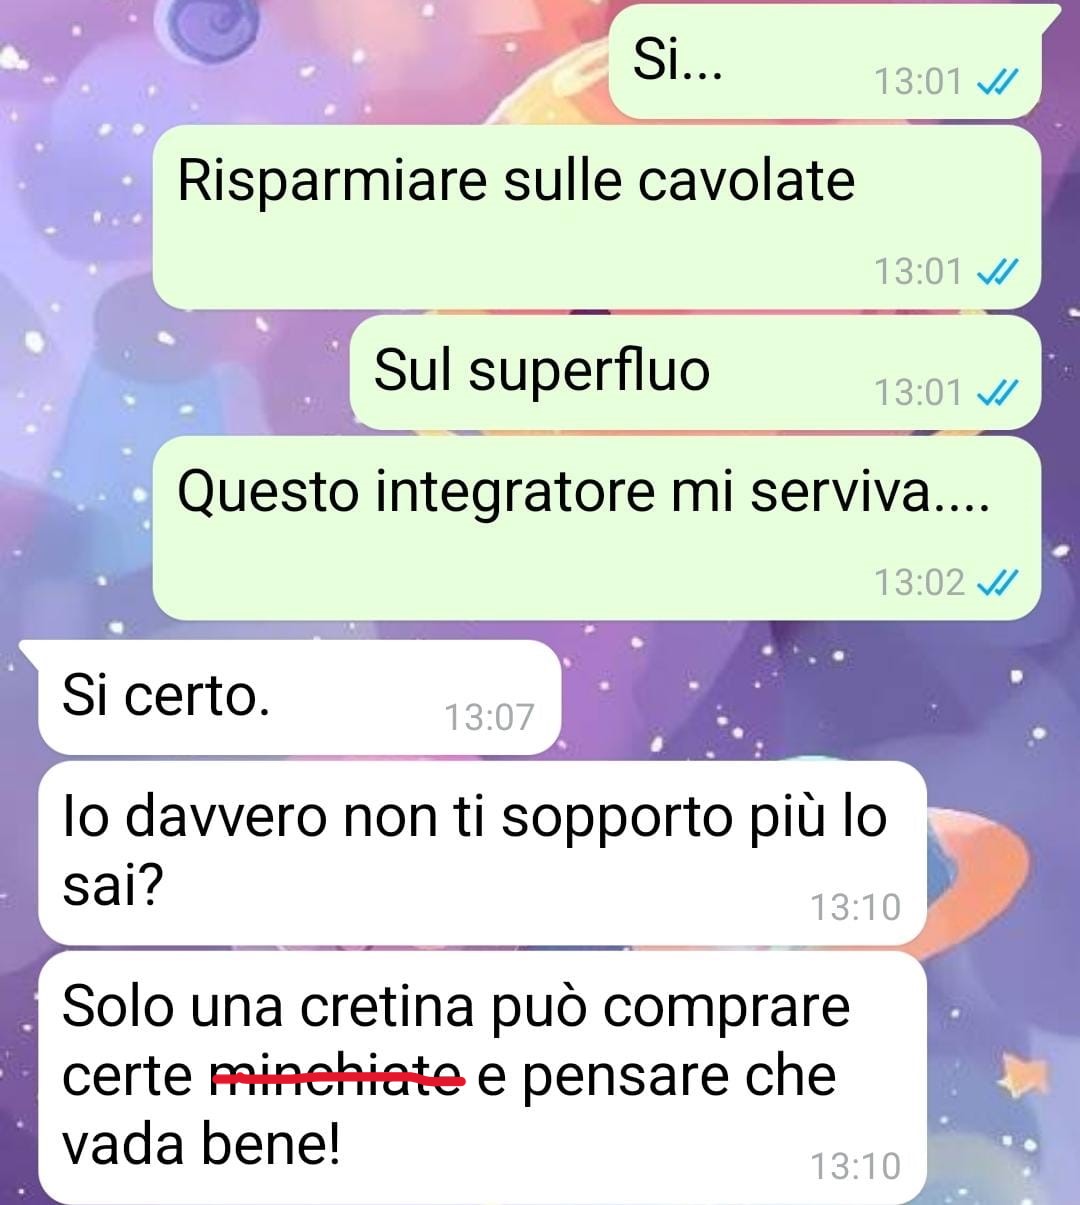Select 'Questo integratore mi serviva....' message

coord(597,528)
